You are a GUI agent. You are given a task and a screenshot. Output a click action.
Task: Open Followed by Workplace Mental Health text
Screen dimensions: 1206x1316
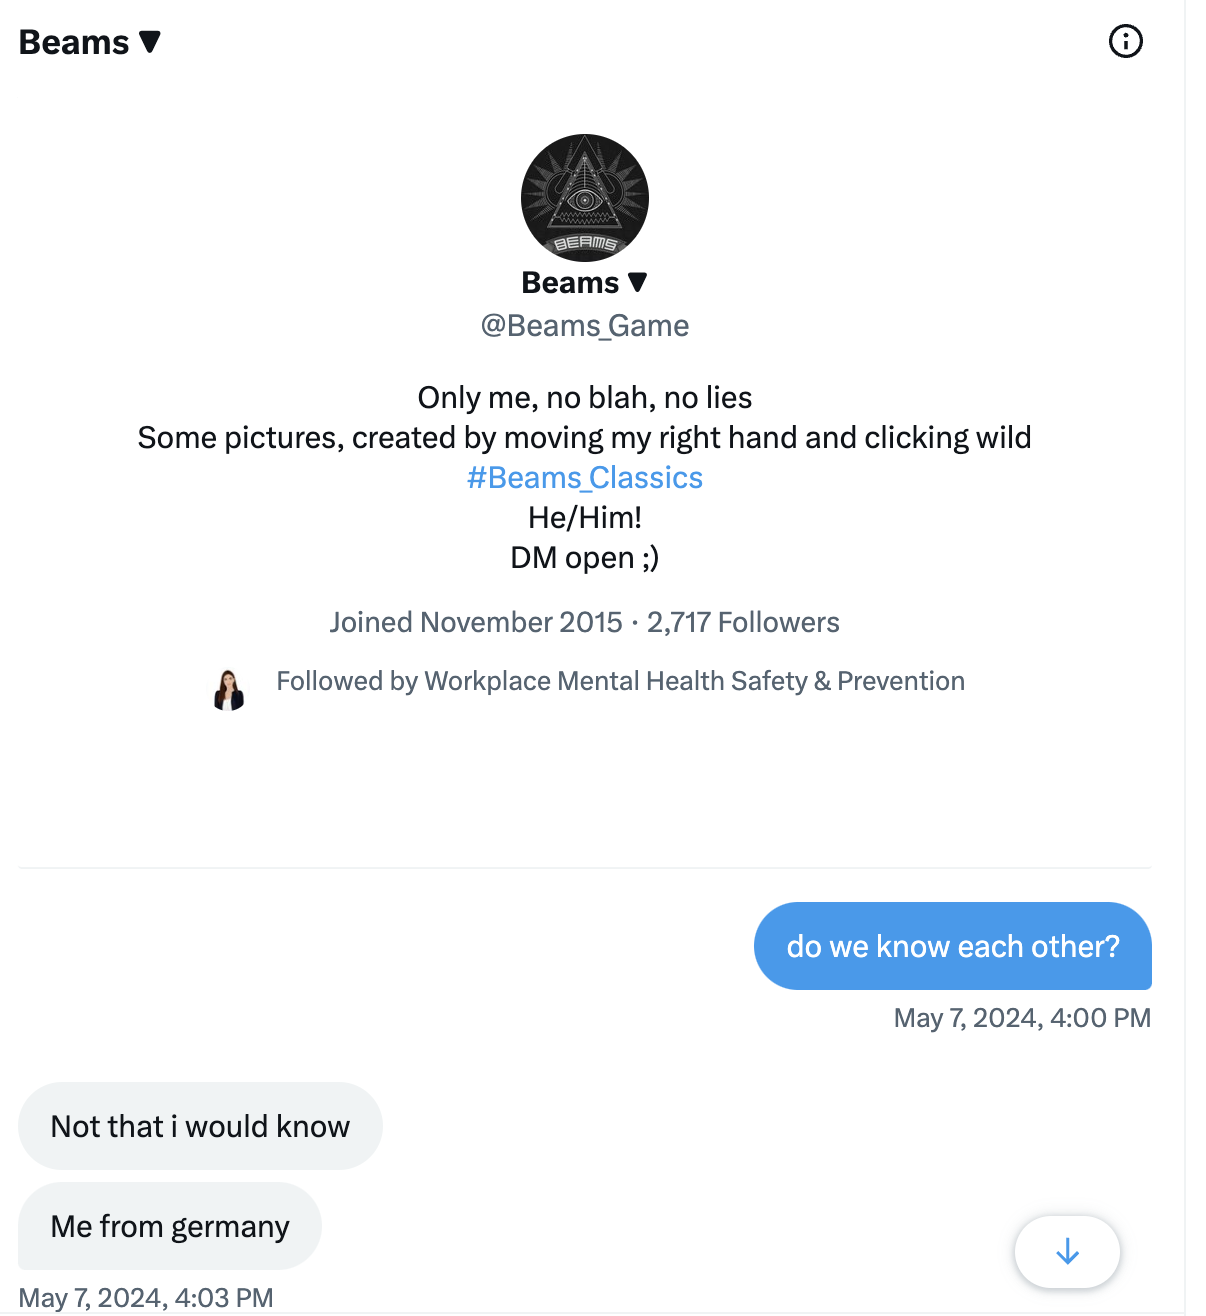621,681
